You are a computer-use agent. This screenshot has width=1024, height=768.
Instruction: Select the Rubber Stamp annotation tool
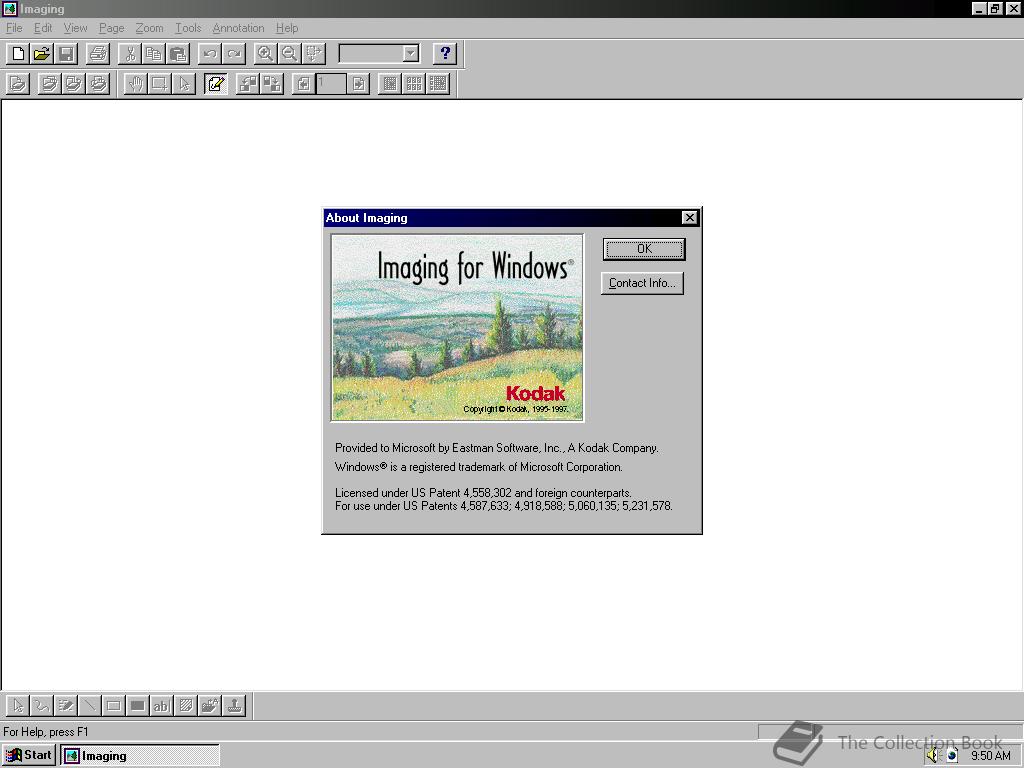click(234, 705)
